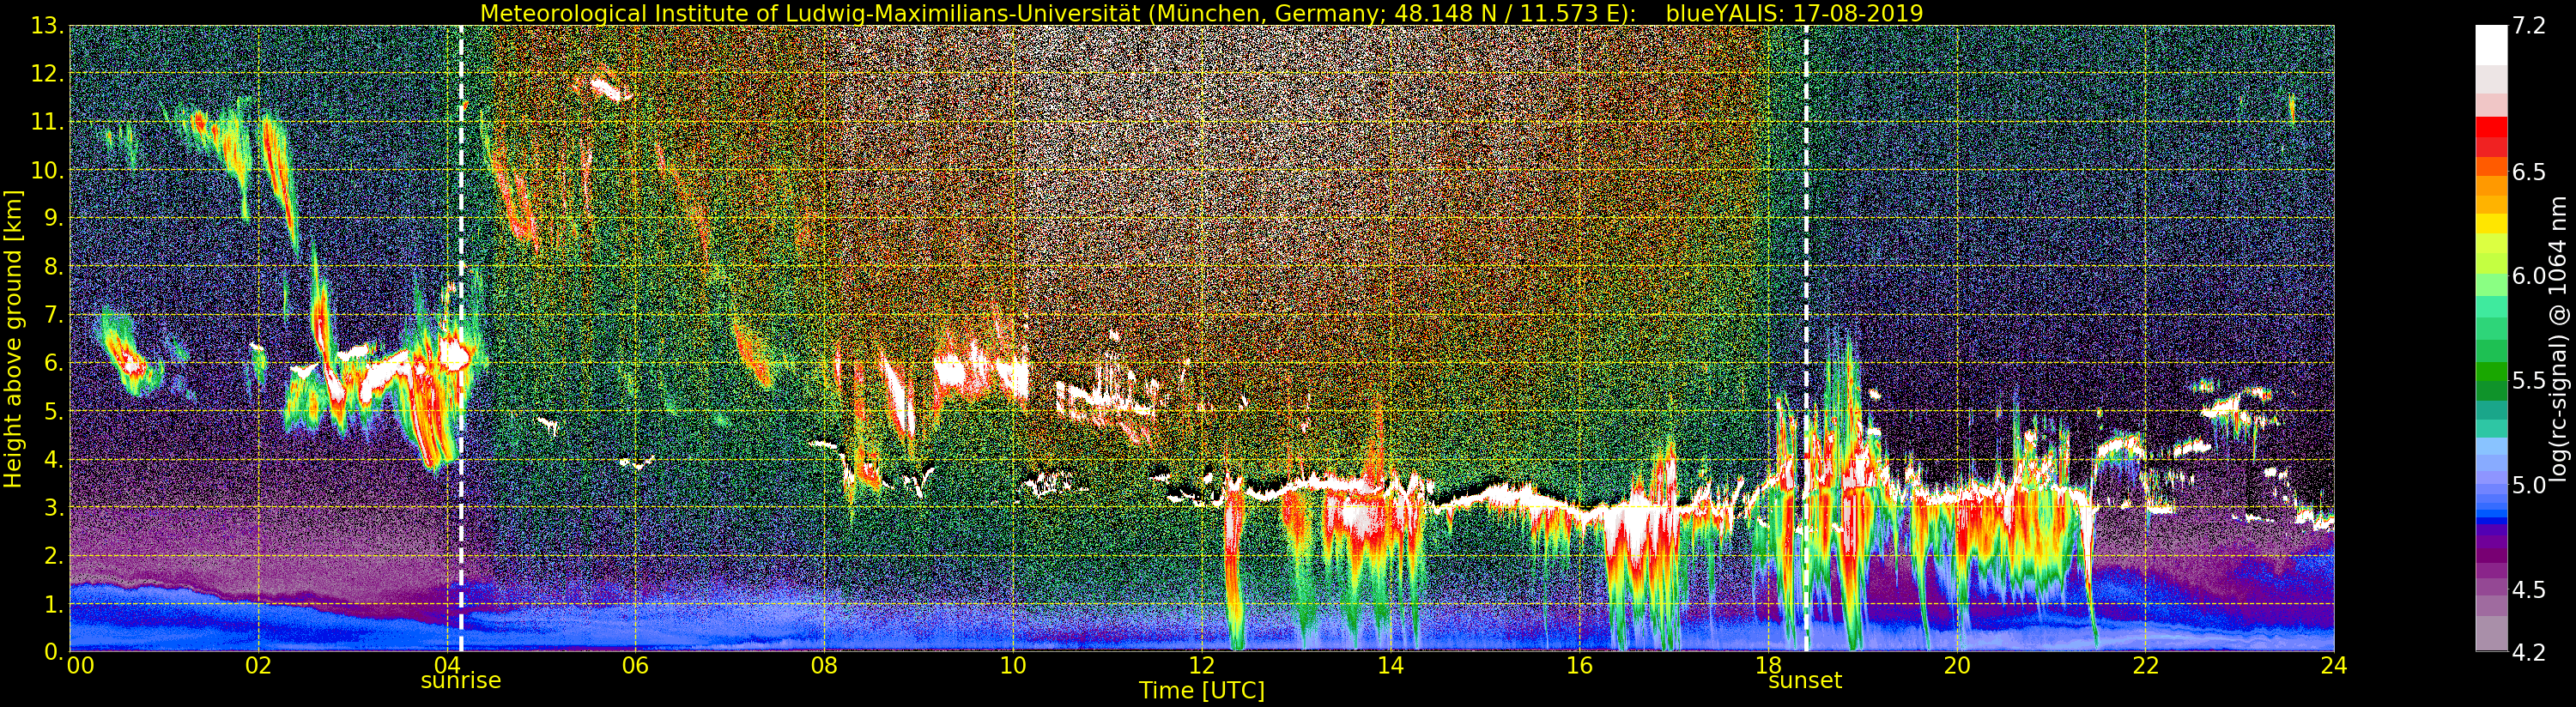Click the x-axis tick label 24
This screenshot has height=707, width=2576.
2334,665
